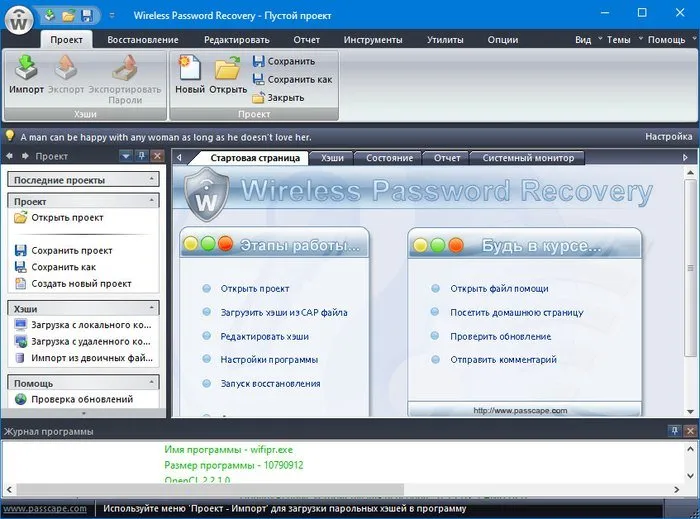Close the Проект side panel
The height and width of the screenshot is (519, 700).
coord(157,156)
